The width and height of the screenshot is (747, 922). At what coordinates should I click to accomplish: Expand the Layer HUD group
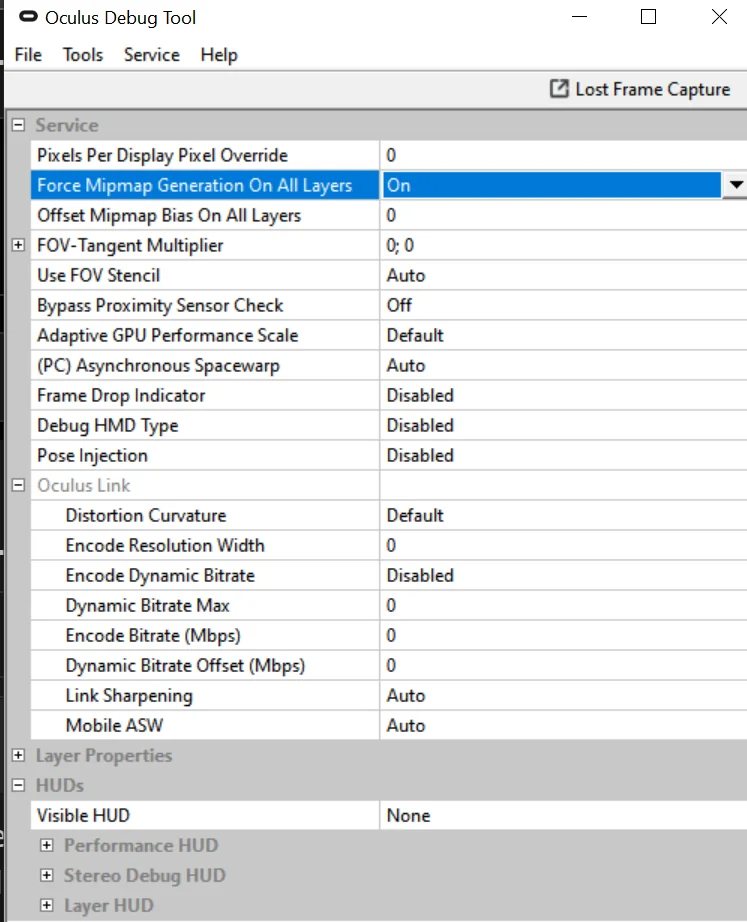pyautogui.click(x=46, y=905)
